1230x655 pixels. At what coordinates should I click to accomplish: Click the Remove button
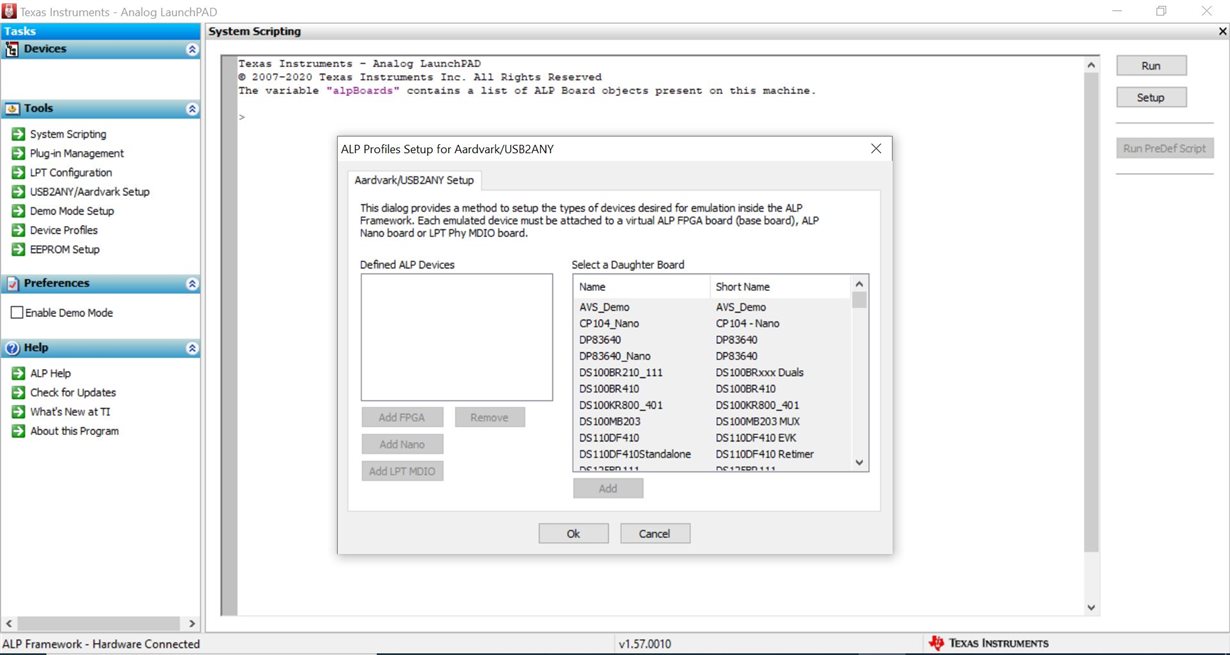pos(490,417)
